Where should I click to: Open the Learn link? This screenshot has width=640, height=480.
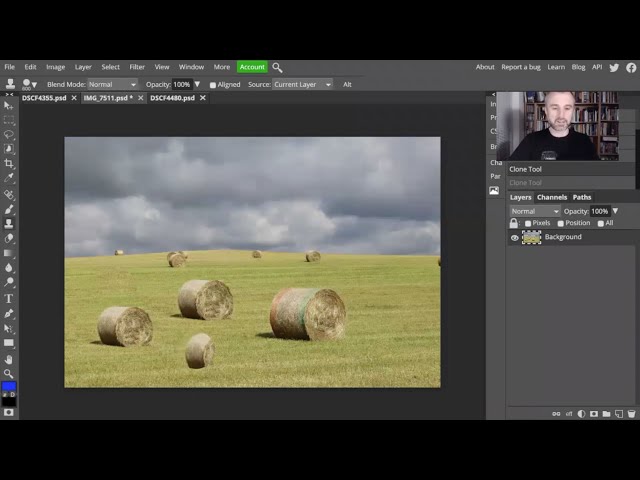(556, 67)
